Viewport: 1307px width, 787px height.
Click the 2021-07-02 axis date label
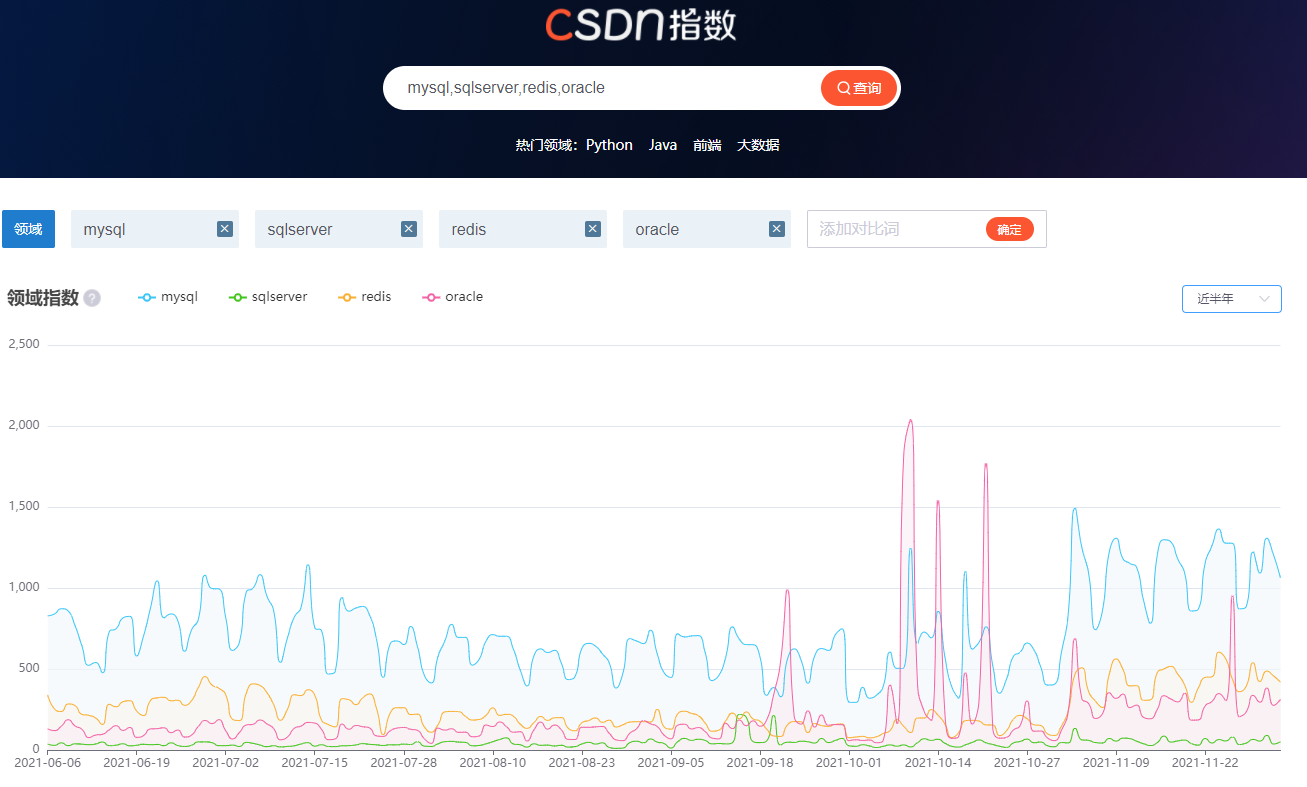226,762
